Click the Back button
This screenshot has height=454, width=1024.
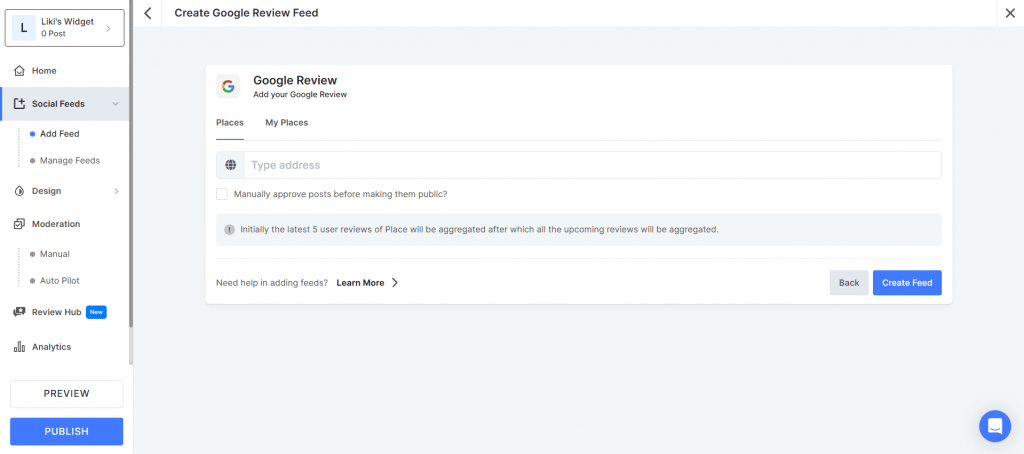[x=849, y=283]
